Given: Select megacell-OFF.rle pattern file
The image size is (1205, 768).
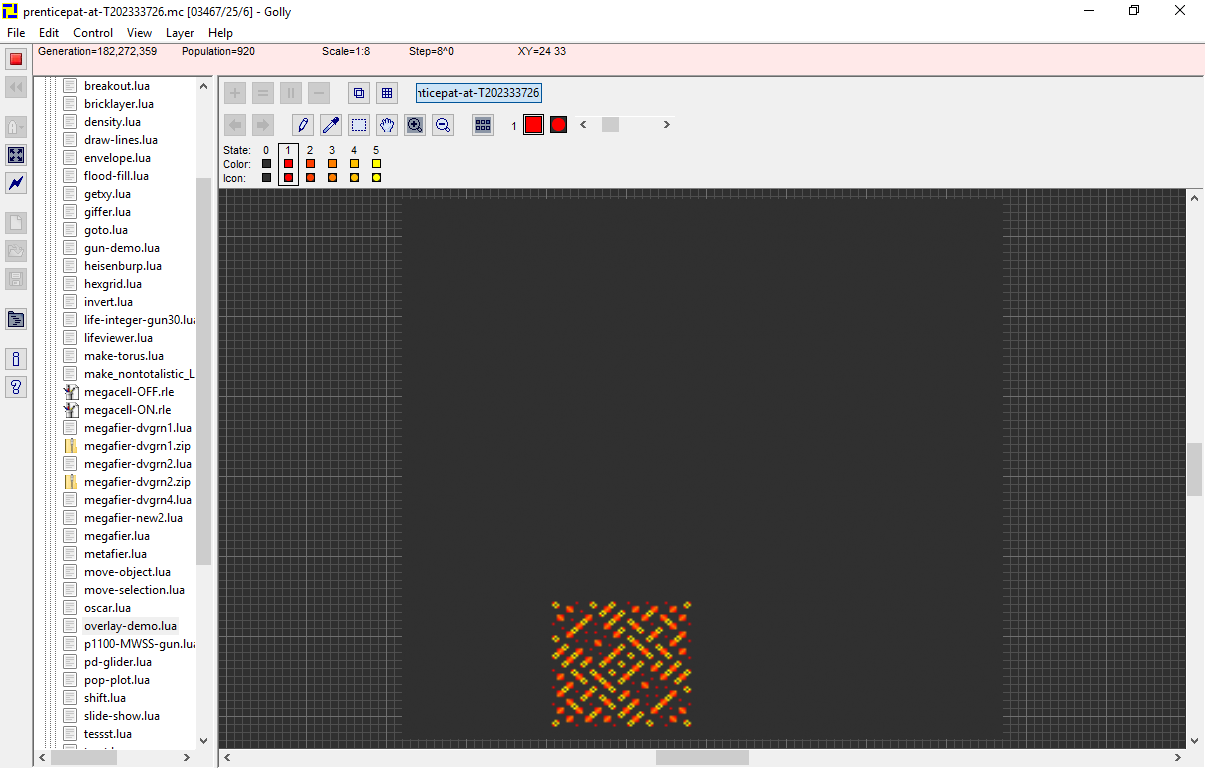Looking at the screenshot, I should (129, 392).
